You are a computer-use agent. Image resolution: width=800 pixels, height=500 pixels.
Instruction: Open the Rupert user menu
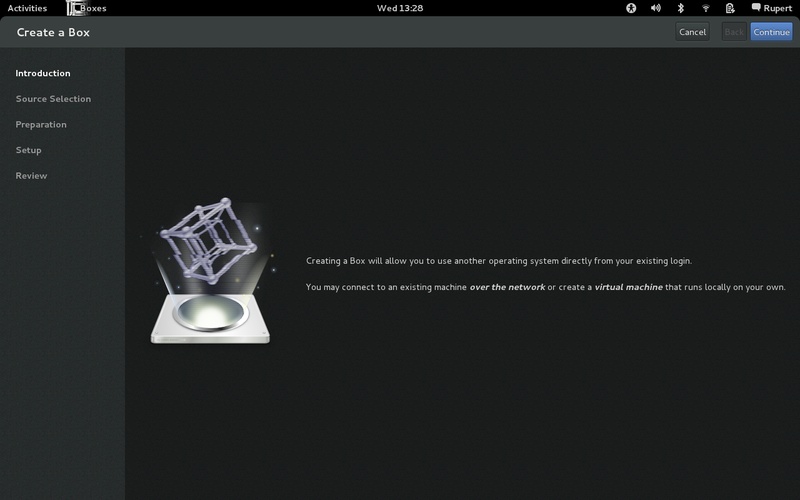(x=778, y=8)
